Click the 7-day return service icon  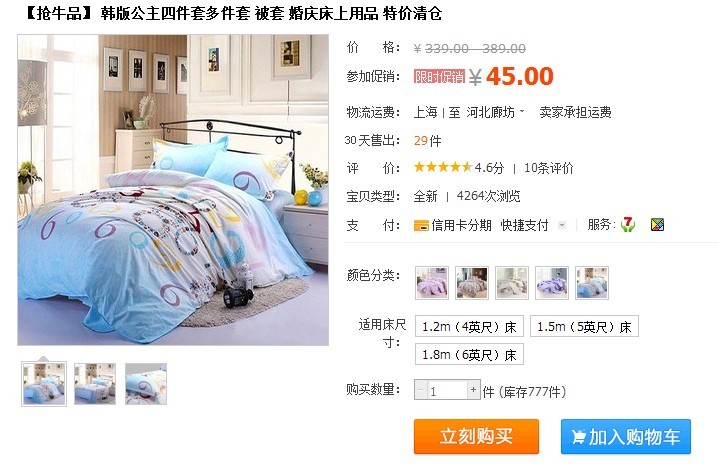628,224
